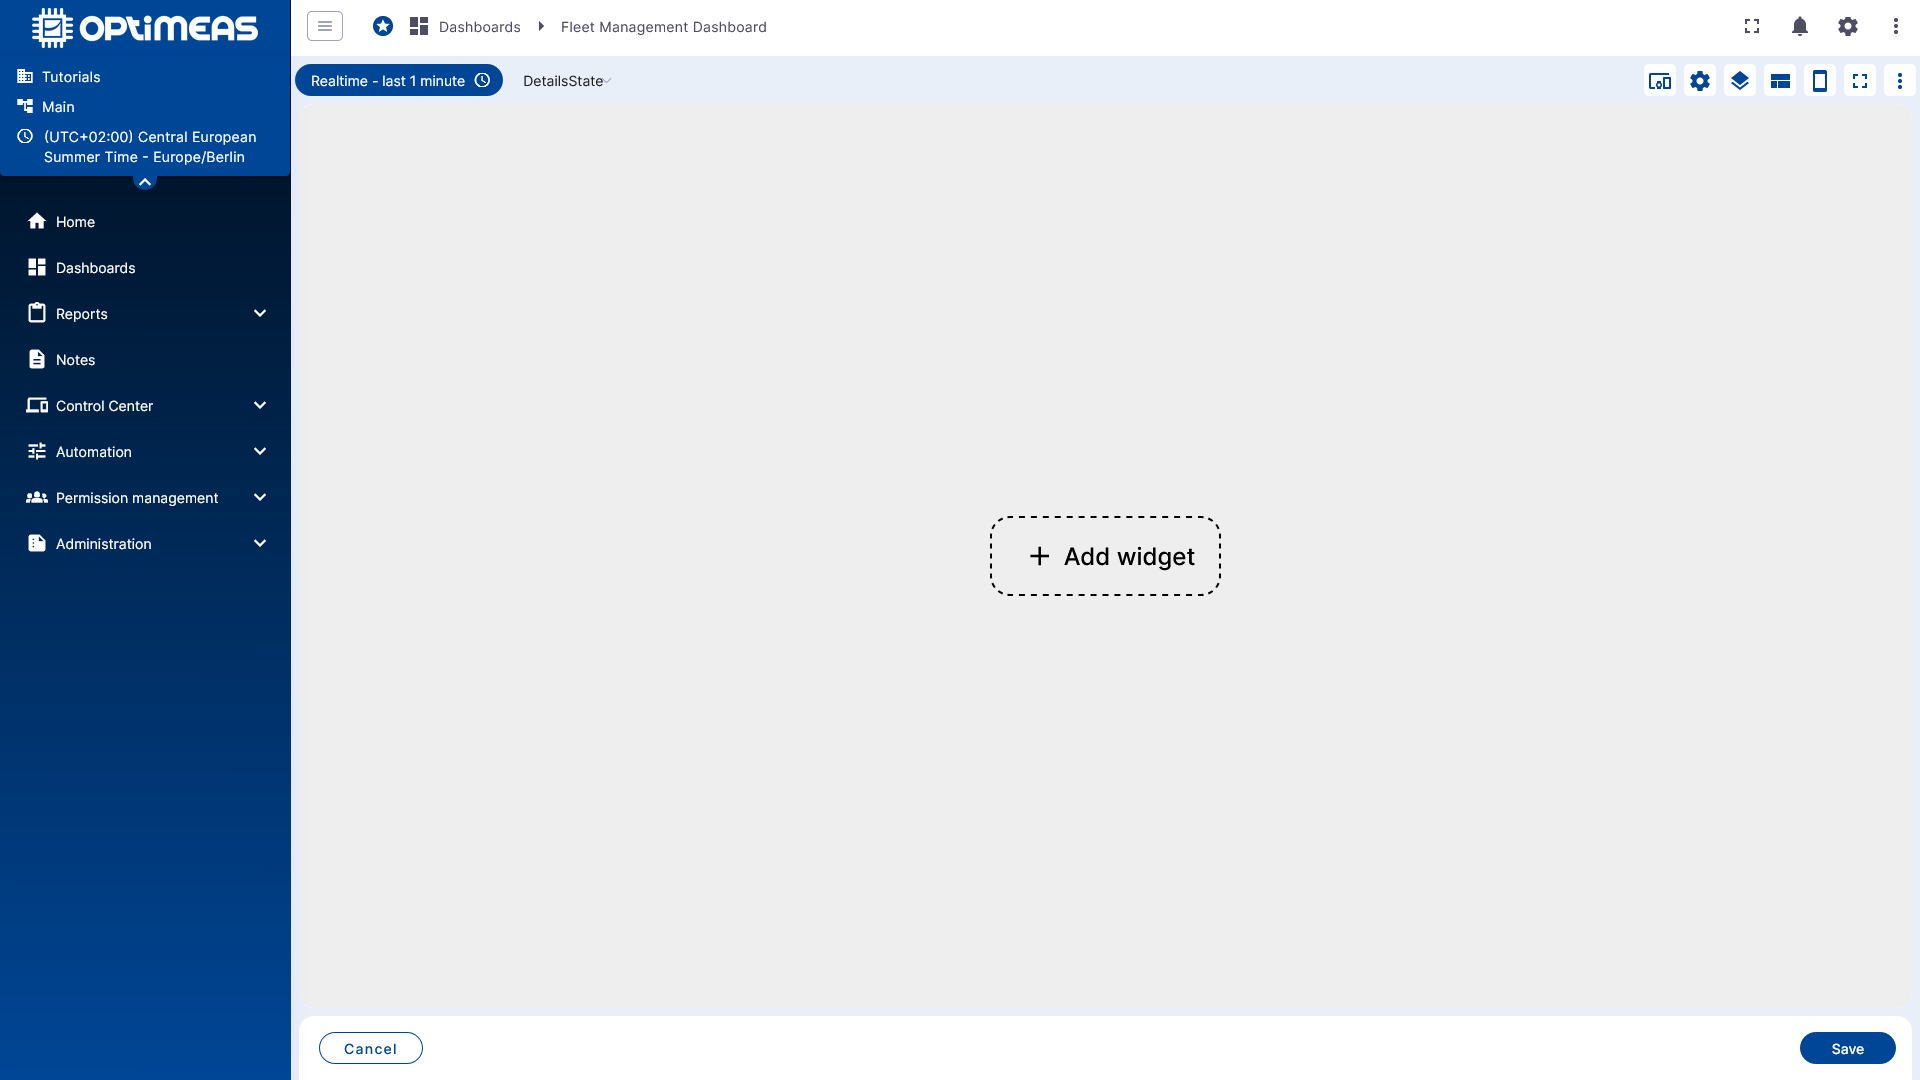Expand Administration chevron

pyautogui.click(x=260, y=544)
